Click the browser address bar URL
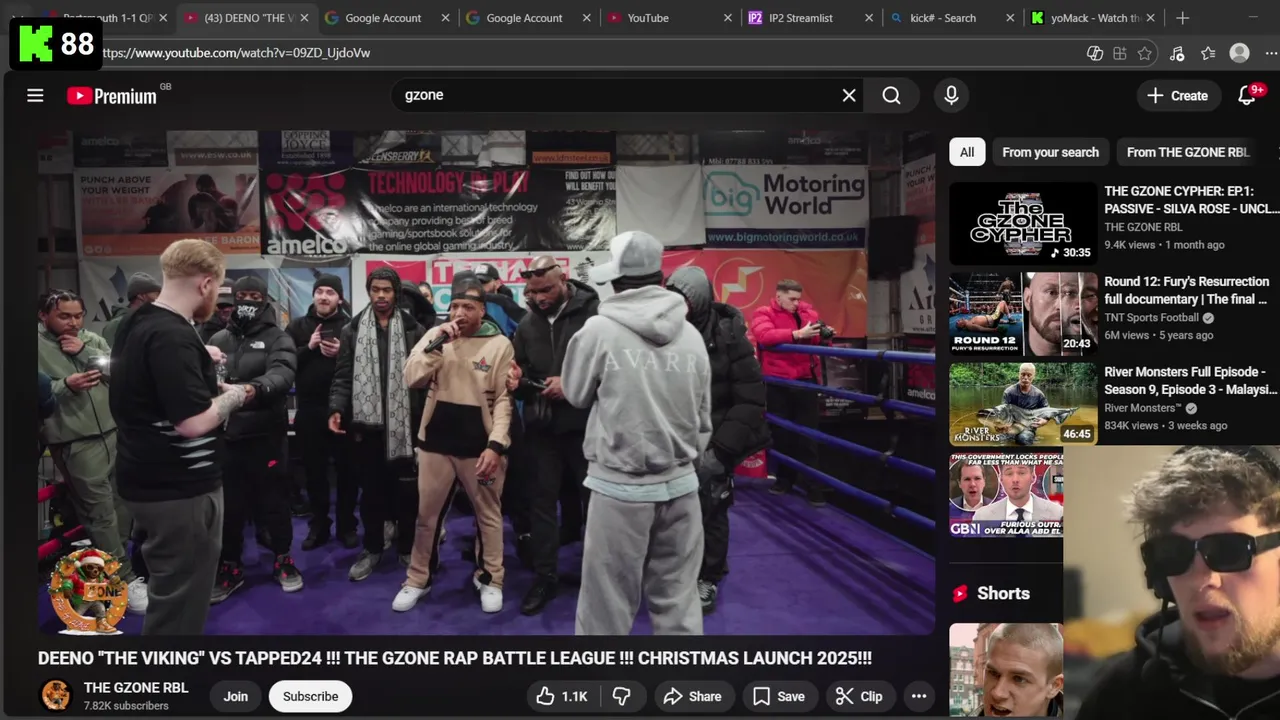 coord(236,53)
